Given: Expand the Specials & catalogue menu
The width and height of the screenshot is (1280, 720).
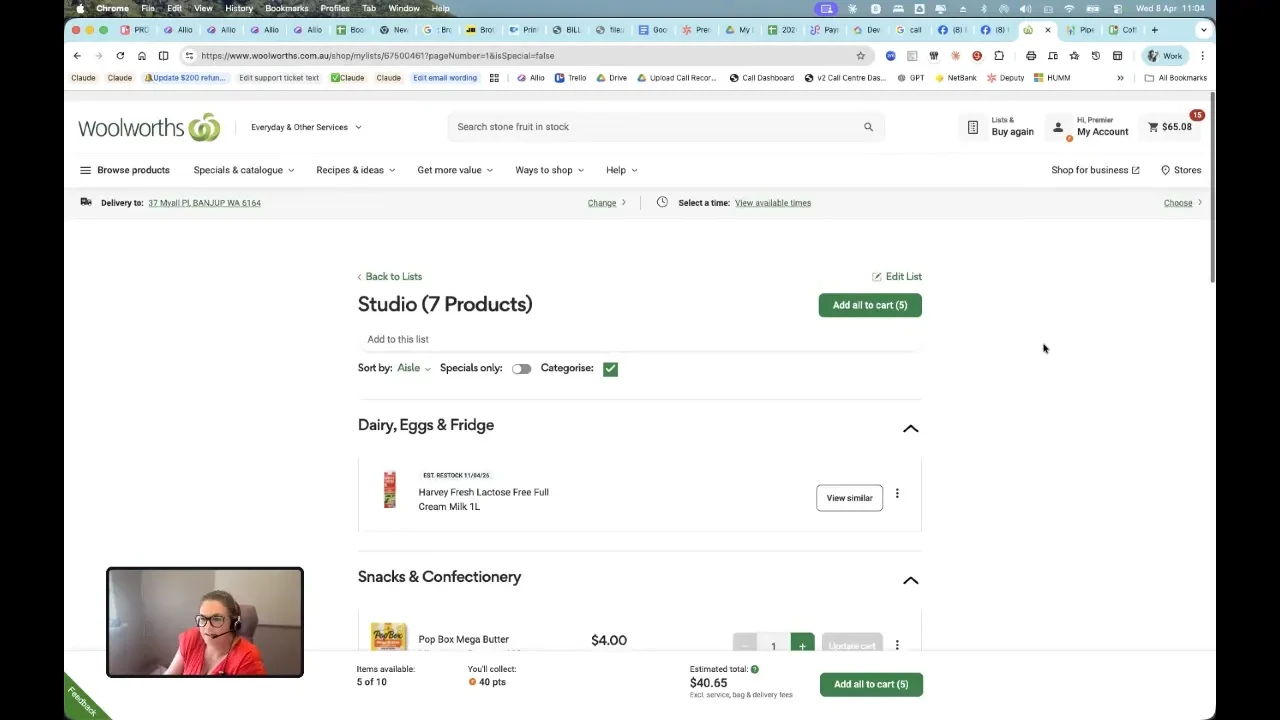Looking at the screenshot, I should click(x=244, y=170).
